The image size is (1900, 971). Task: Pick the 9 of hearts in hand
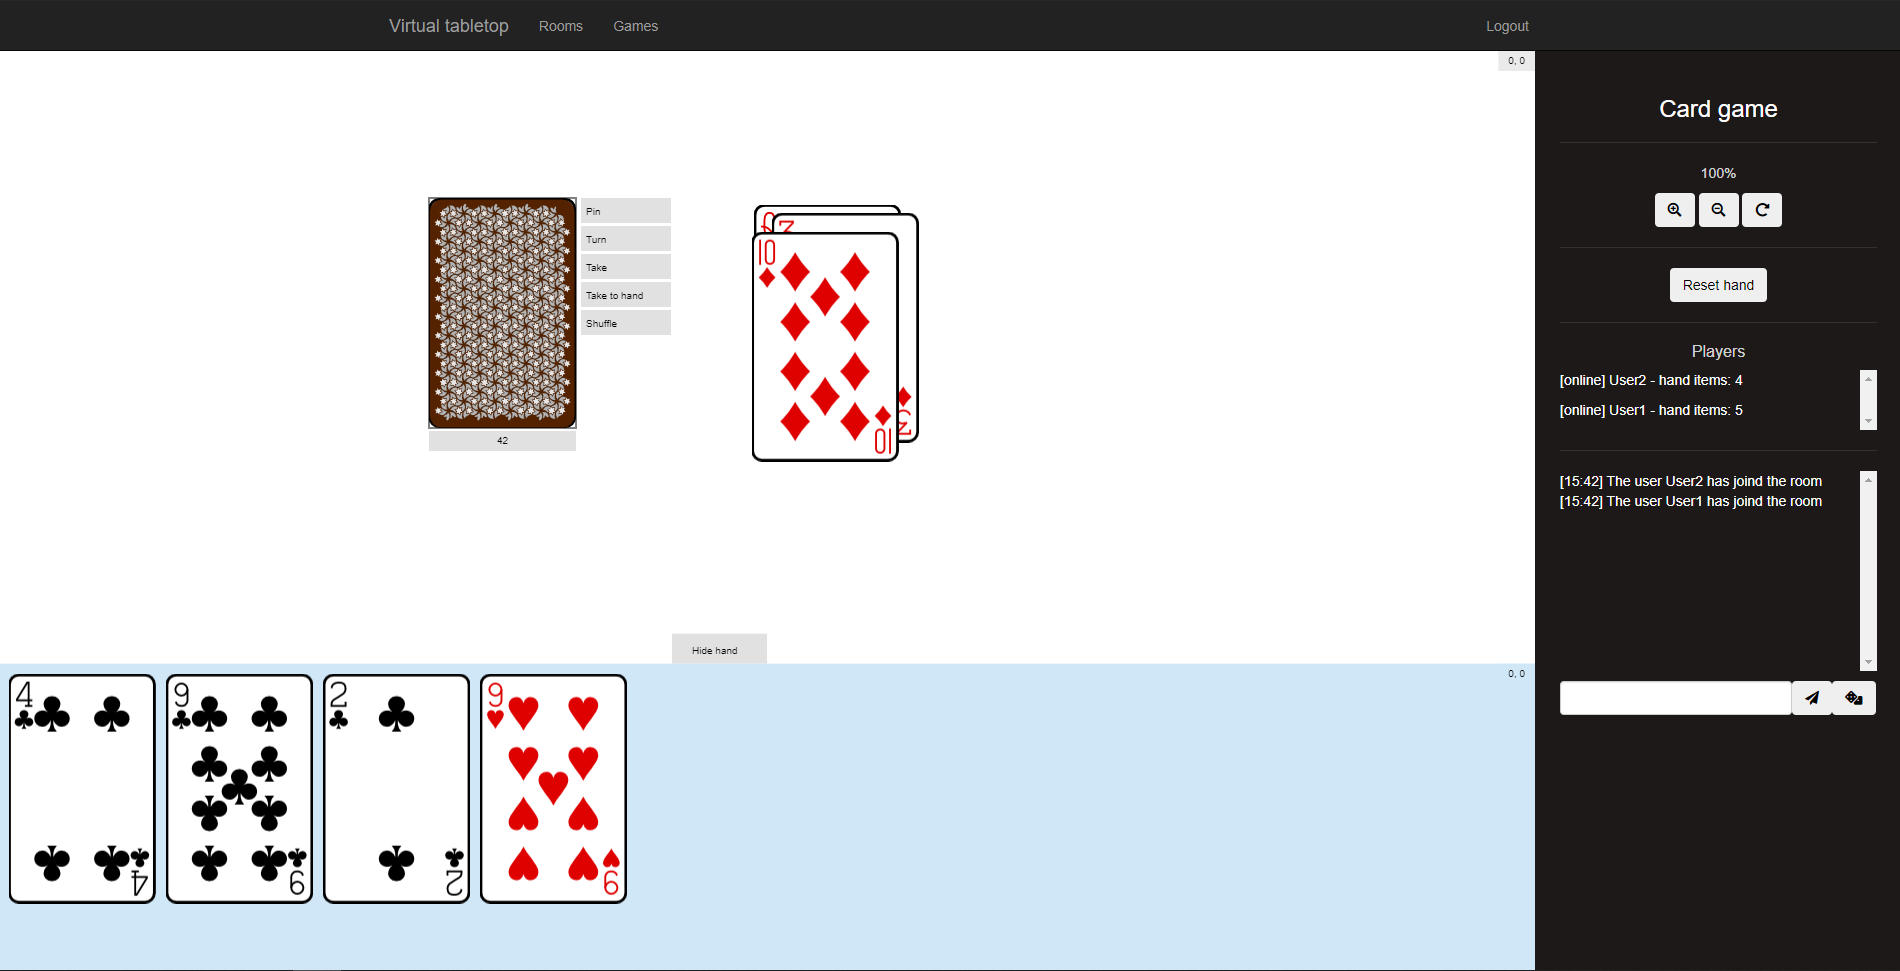point(553,788)
